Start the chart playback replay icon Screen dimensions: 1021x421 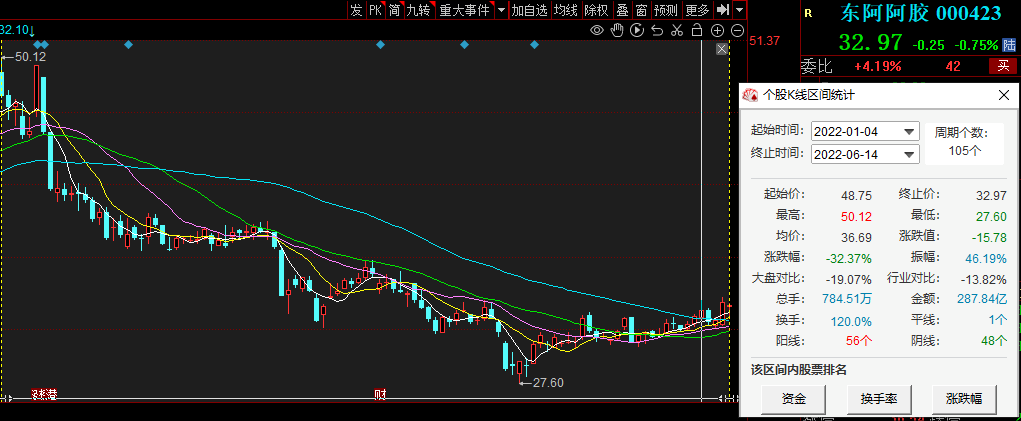point(637,30)
